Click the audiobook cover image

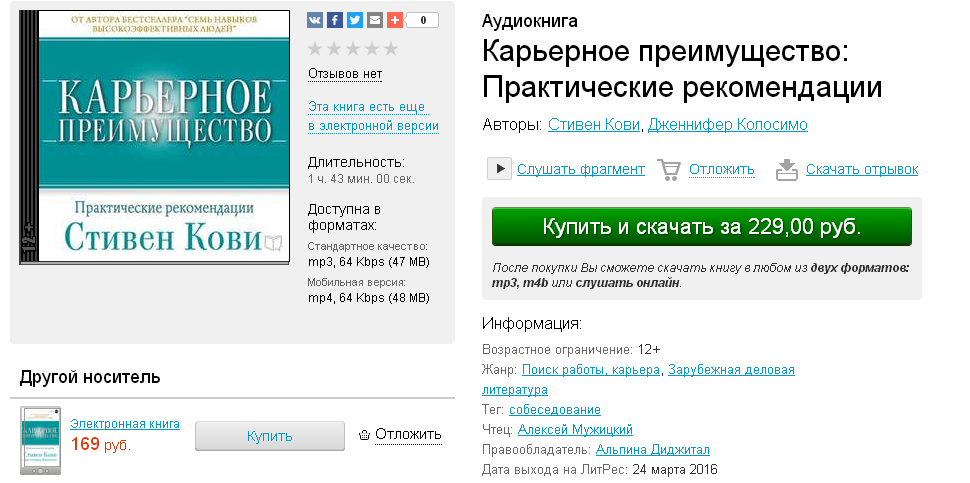point(155,137)
